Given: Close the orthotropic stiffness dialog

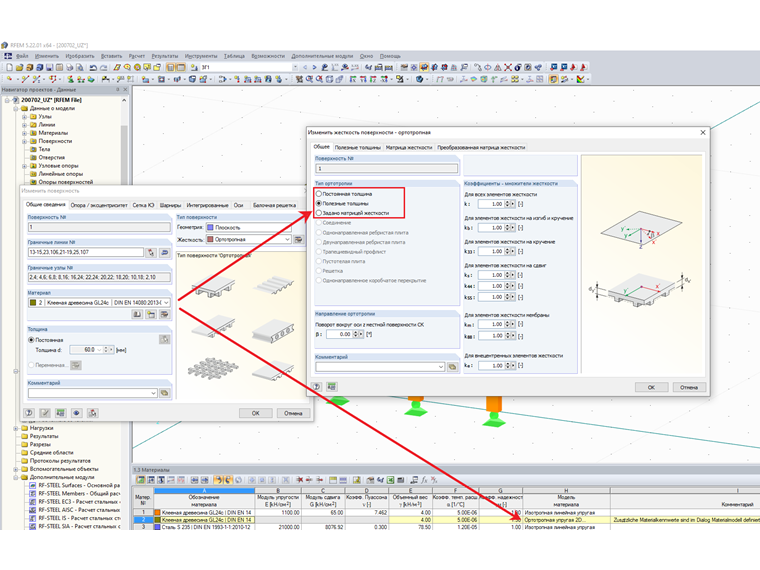Looking at the screenshot, I should [x=703, y=132].
